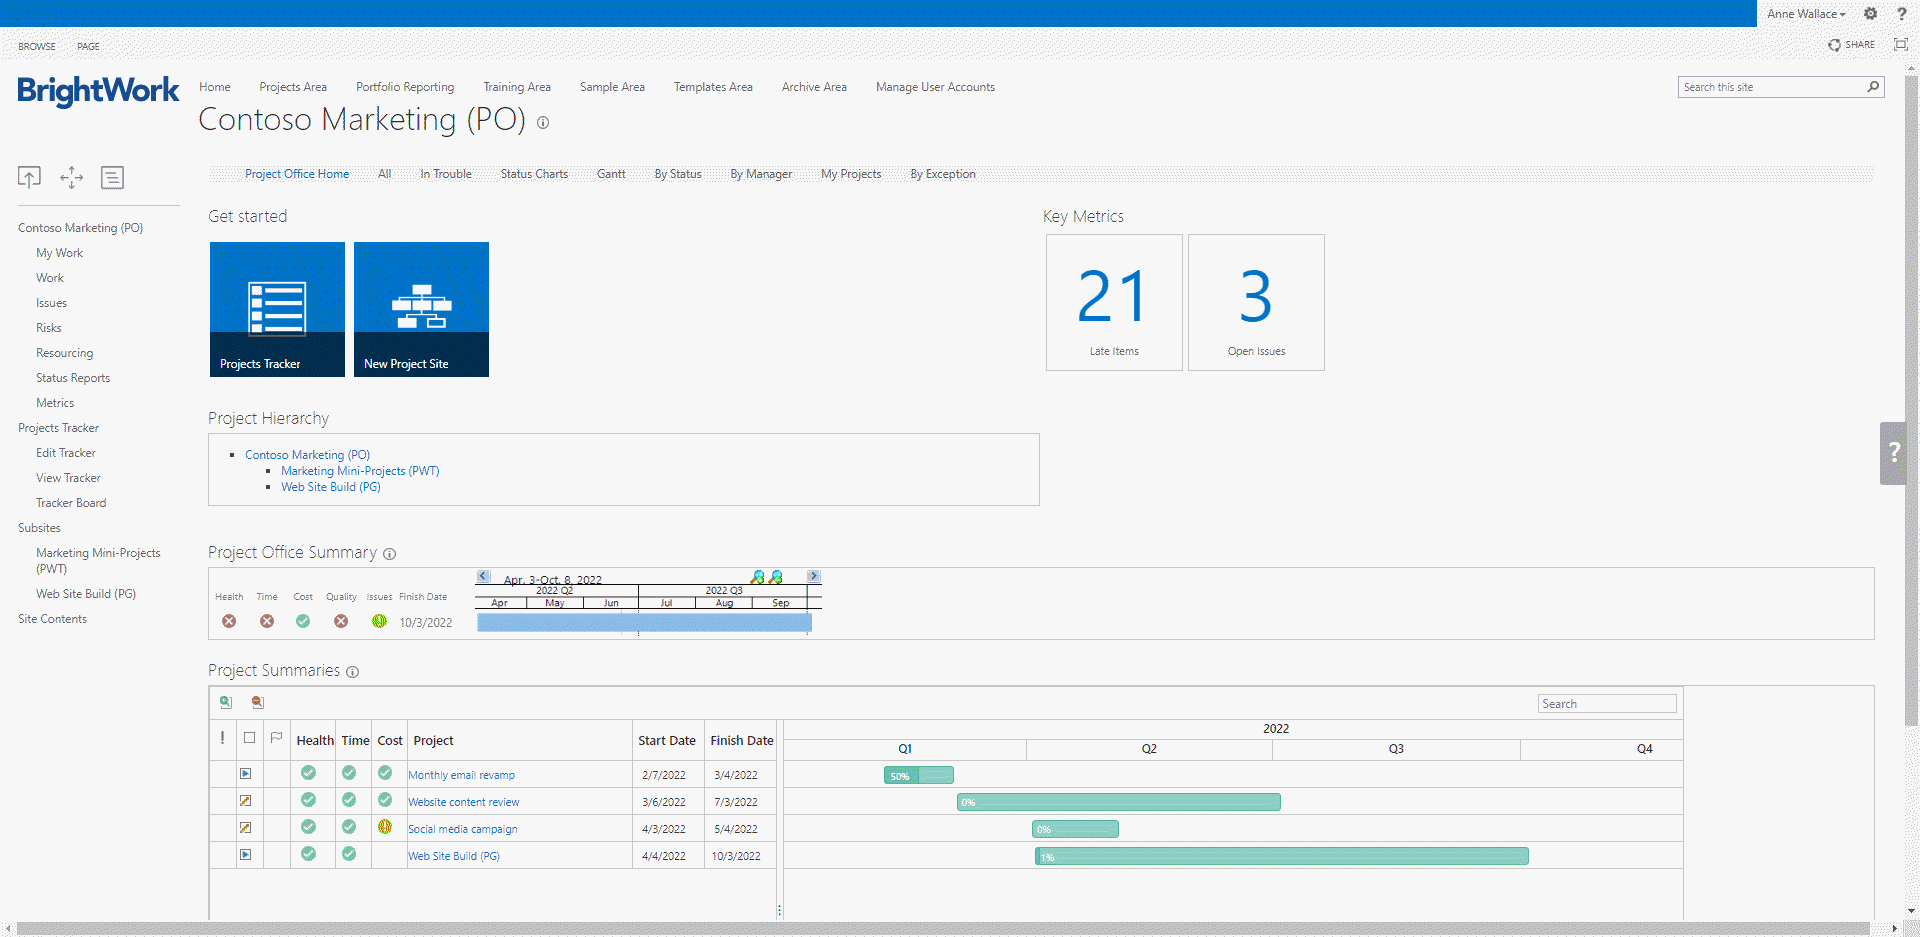Click the Projects Tracker tile icon
1920x937 pixels.
click(277, 308)
